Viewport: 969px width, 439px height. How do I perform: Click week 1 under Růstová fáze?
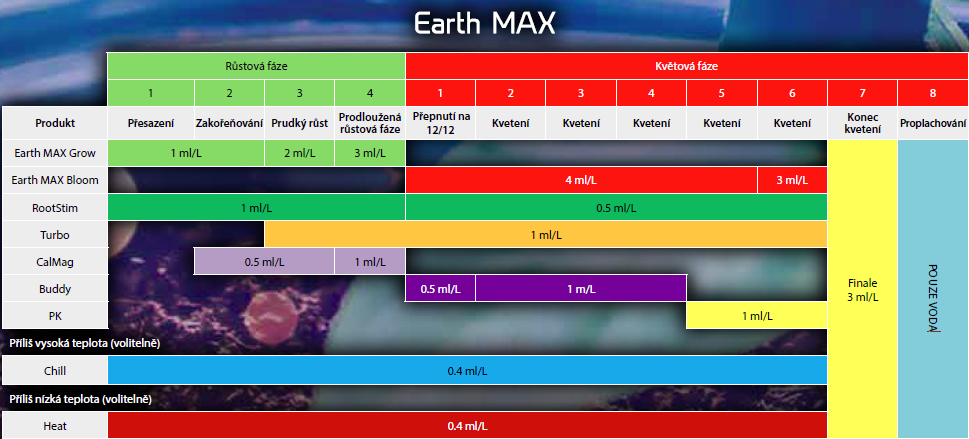click(151, 93)
